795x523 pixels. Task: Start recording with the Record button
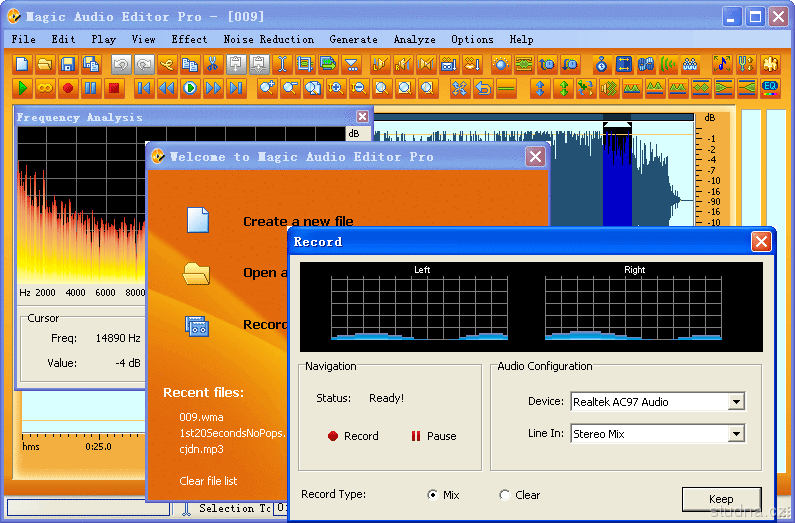pyautogui.click(x=353, y=436)
